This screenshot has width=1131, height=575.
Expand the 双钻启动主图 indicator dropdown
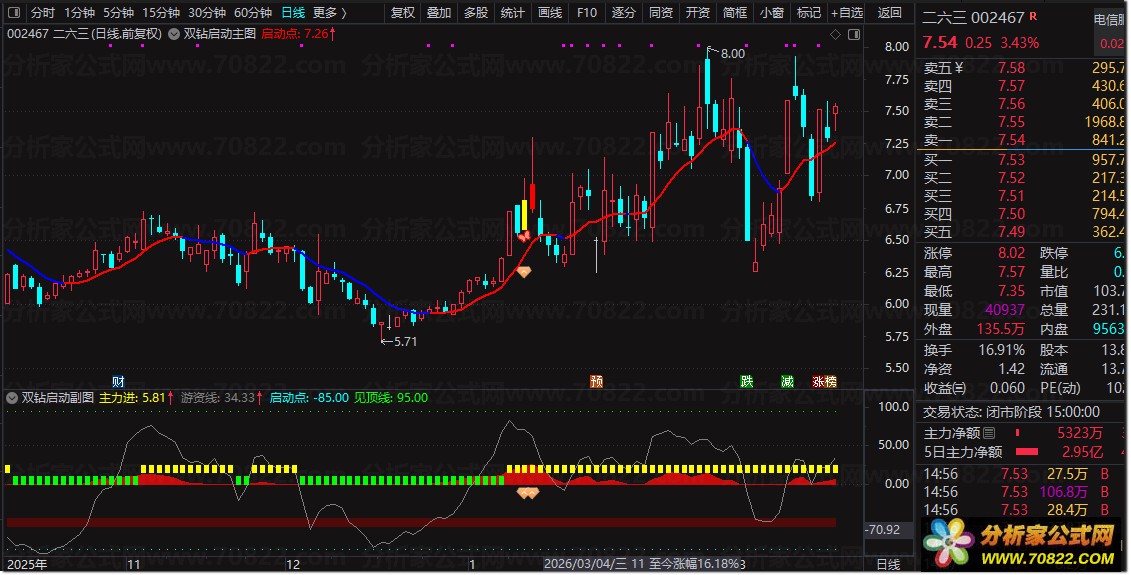[175, 33]
